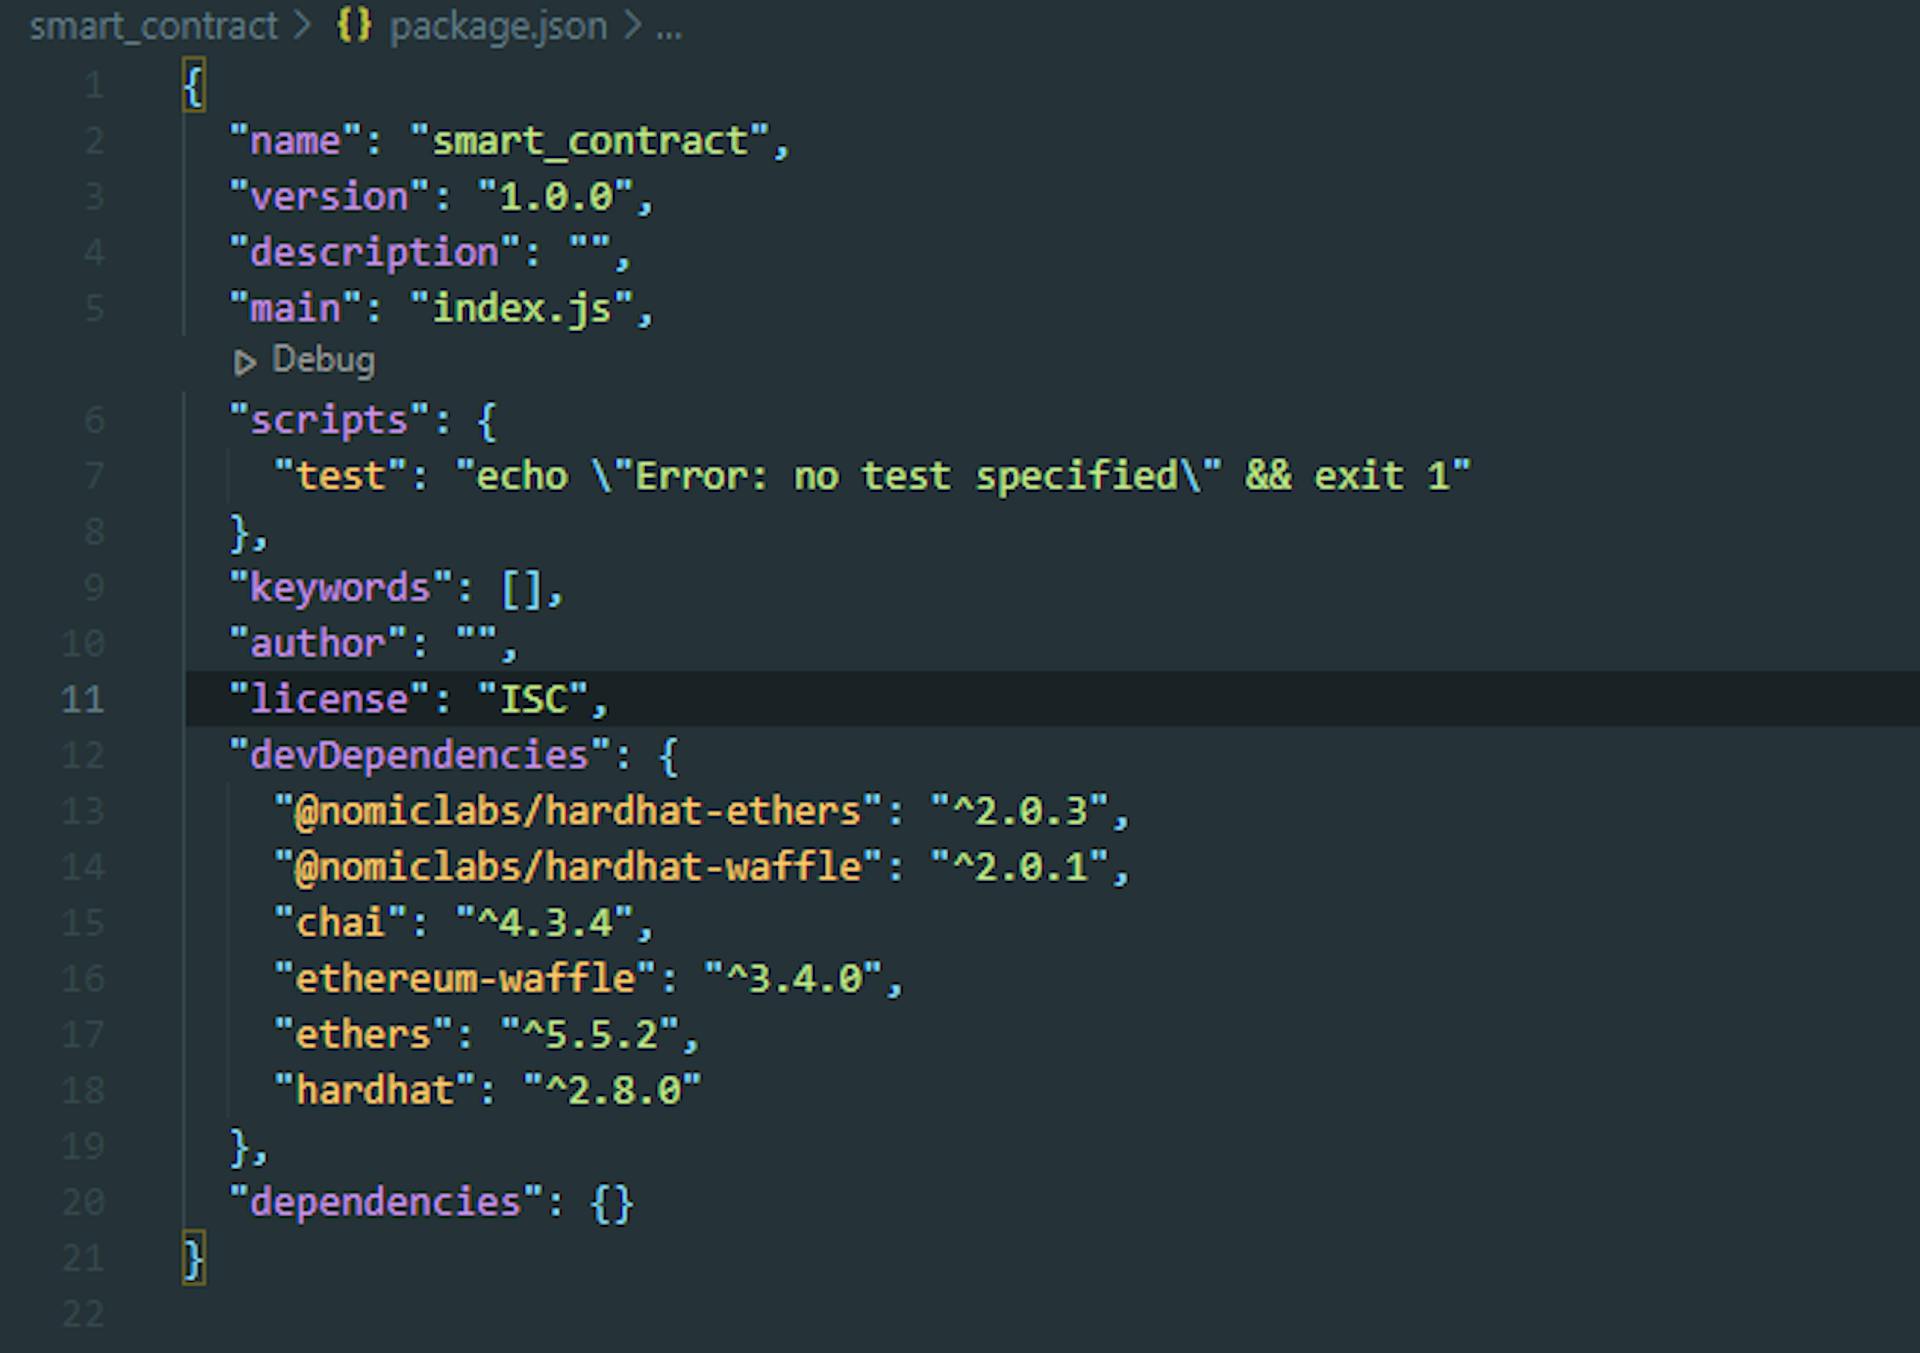Click the chevron after smart_contract breadcrumb
The width and height of the screenshot is (1920, 1353).
coord(303,26)
